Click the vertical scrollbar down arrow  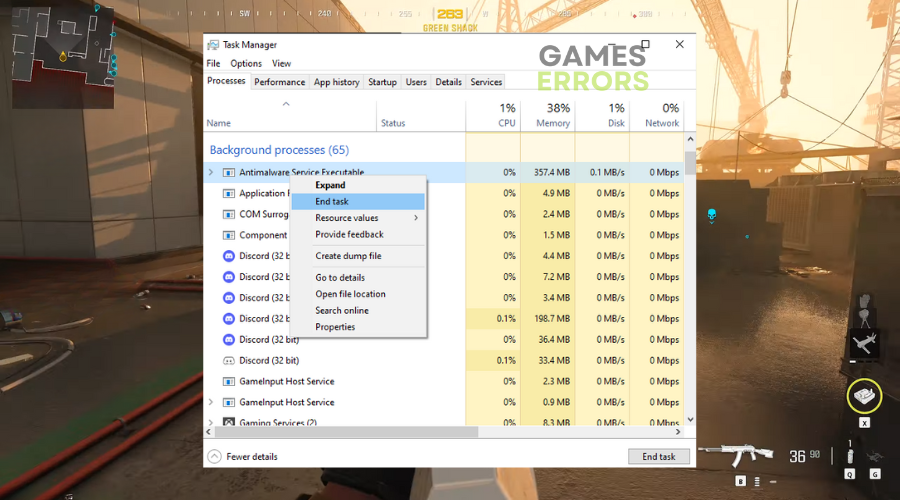[x=690, y=420]
